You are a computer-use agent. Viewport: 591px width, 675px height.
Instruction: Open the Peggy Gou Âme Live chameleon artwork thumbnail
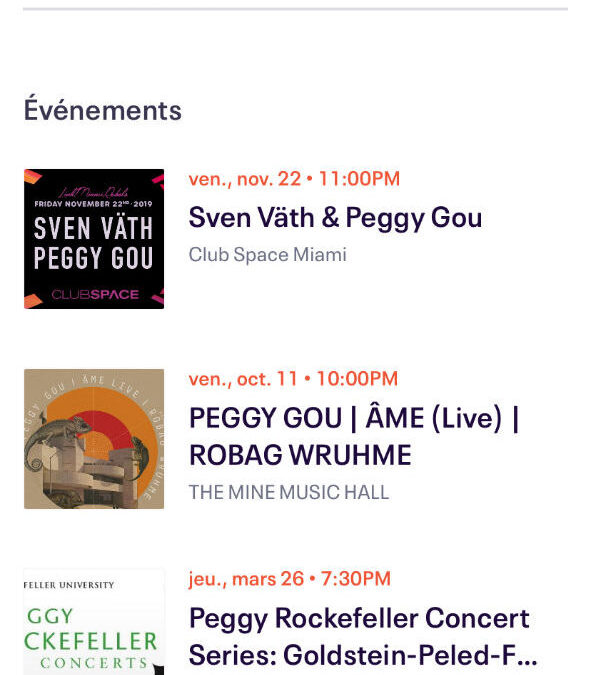click(94, 439)
